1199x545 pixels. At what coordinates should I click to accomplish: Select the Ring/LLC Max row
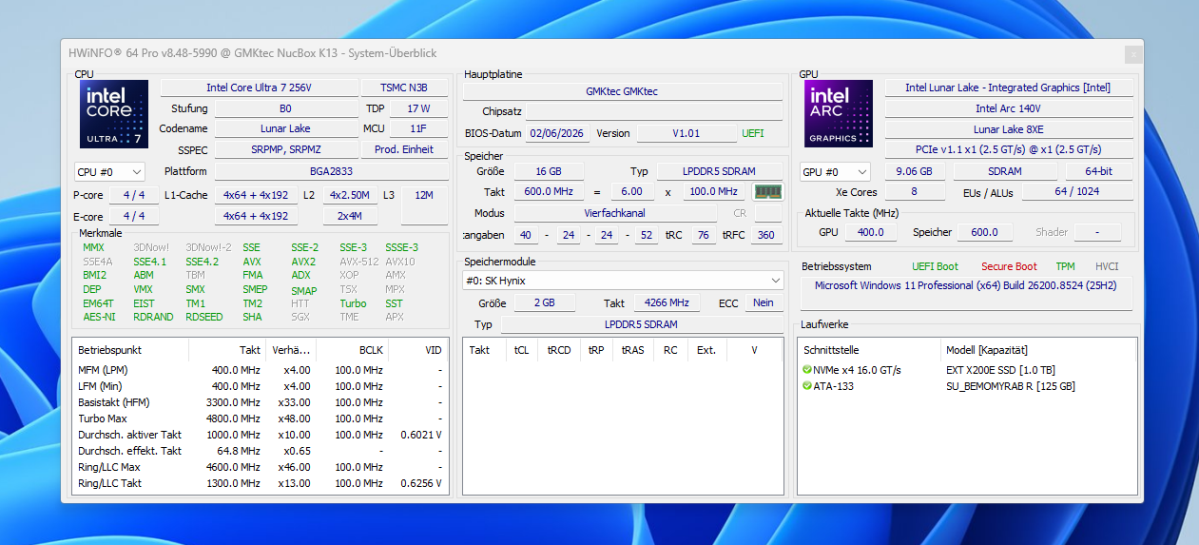[x=260, y=467]
